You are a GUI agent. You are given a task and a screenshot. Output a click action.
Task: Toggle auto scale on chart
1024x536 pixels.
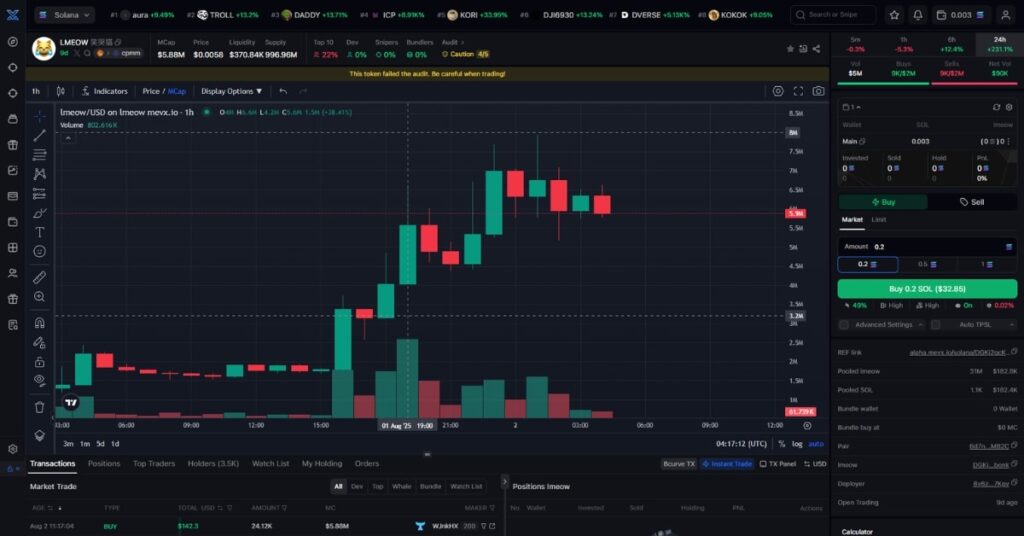pos(816,444)
